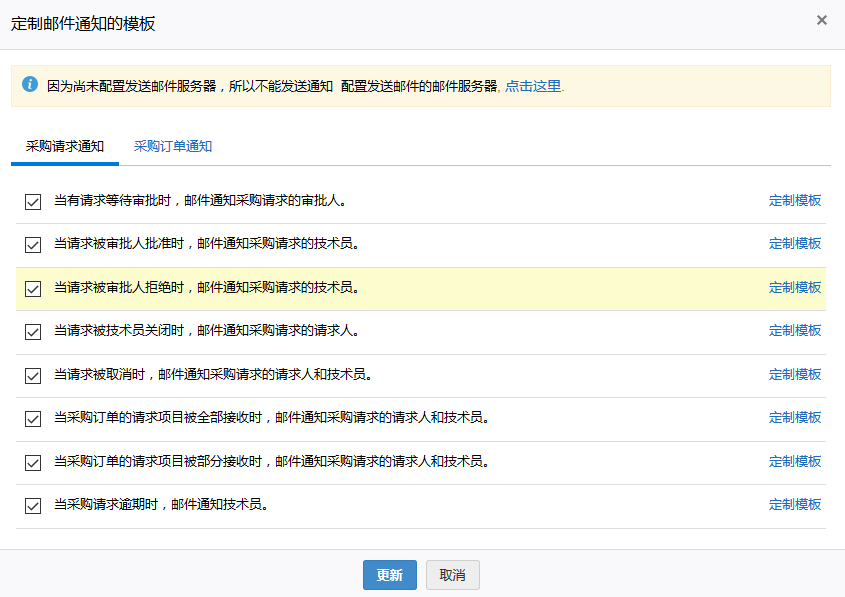Switch to the 采购订单通知 tab
The width and height of the screenshot is (845, 597).
(x=173, y=146)
